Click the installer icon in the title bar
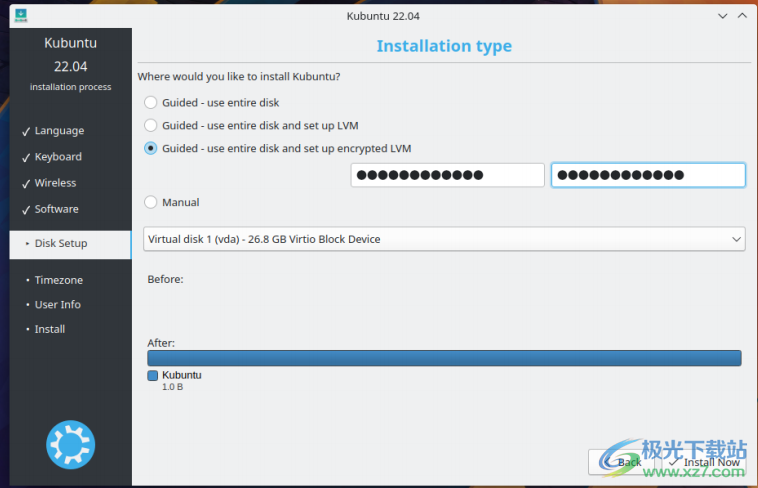 pos(21,16)
